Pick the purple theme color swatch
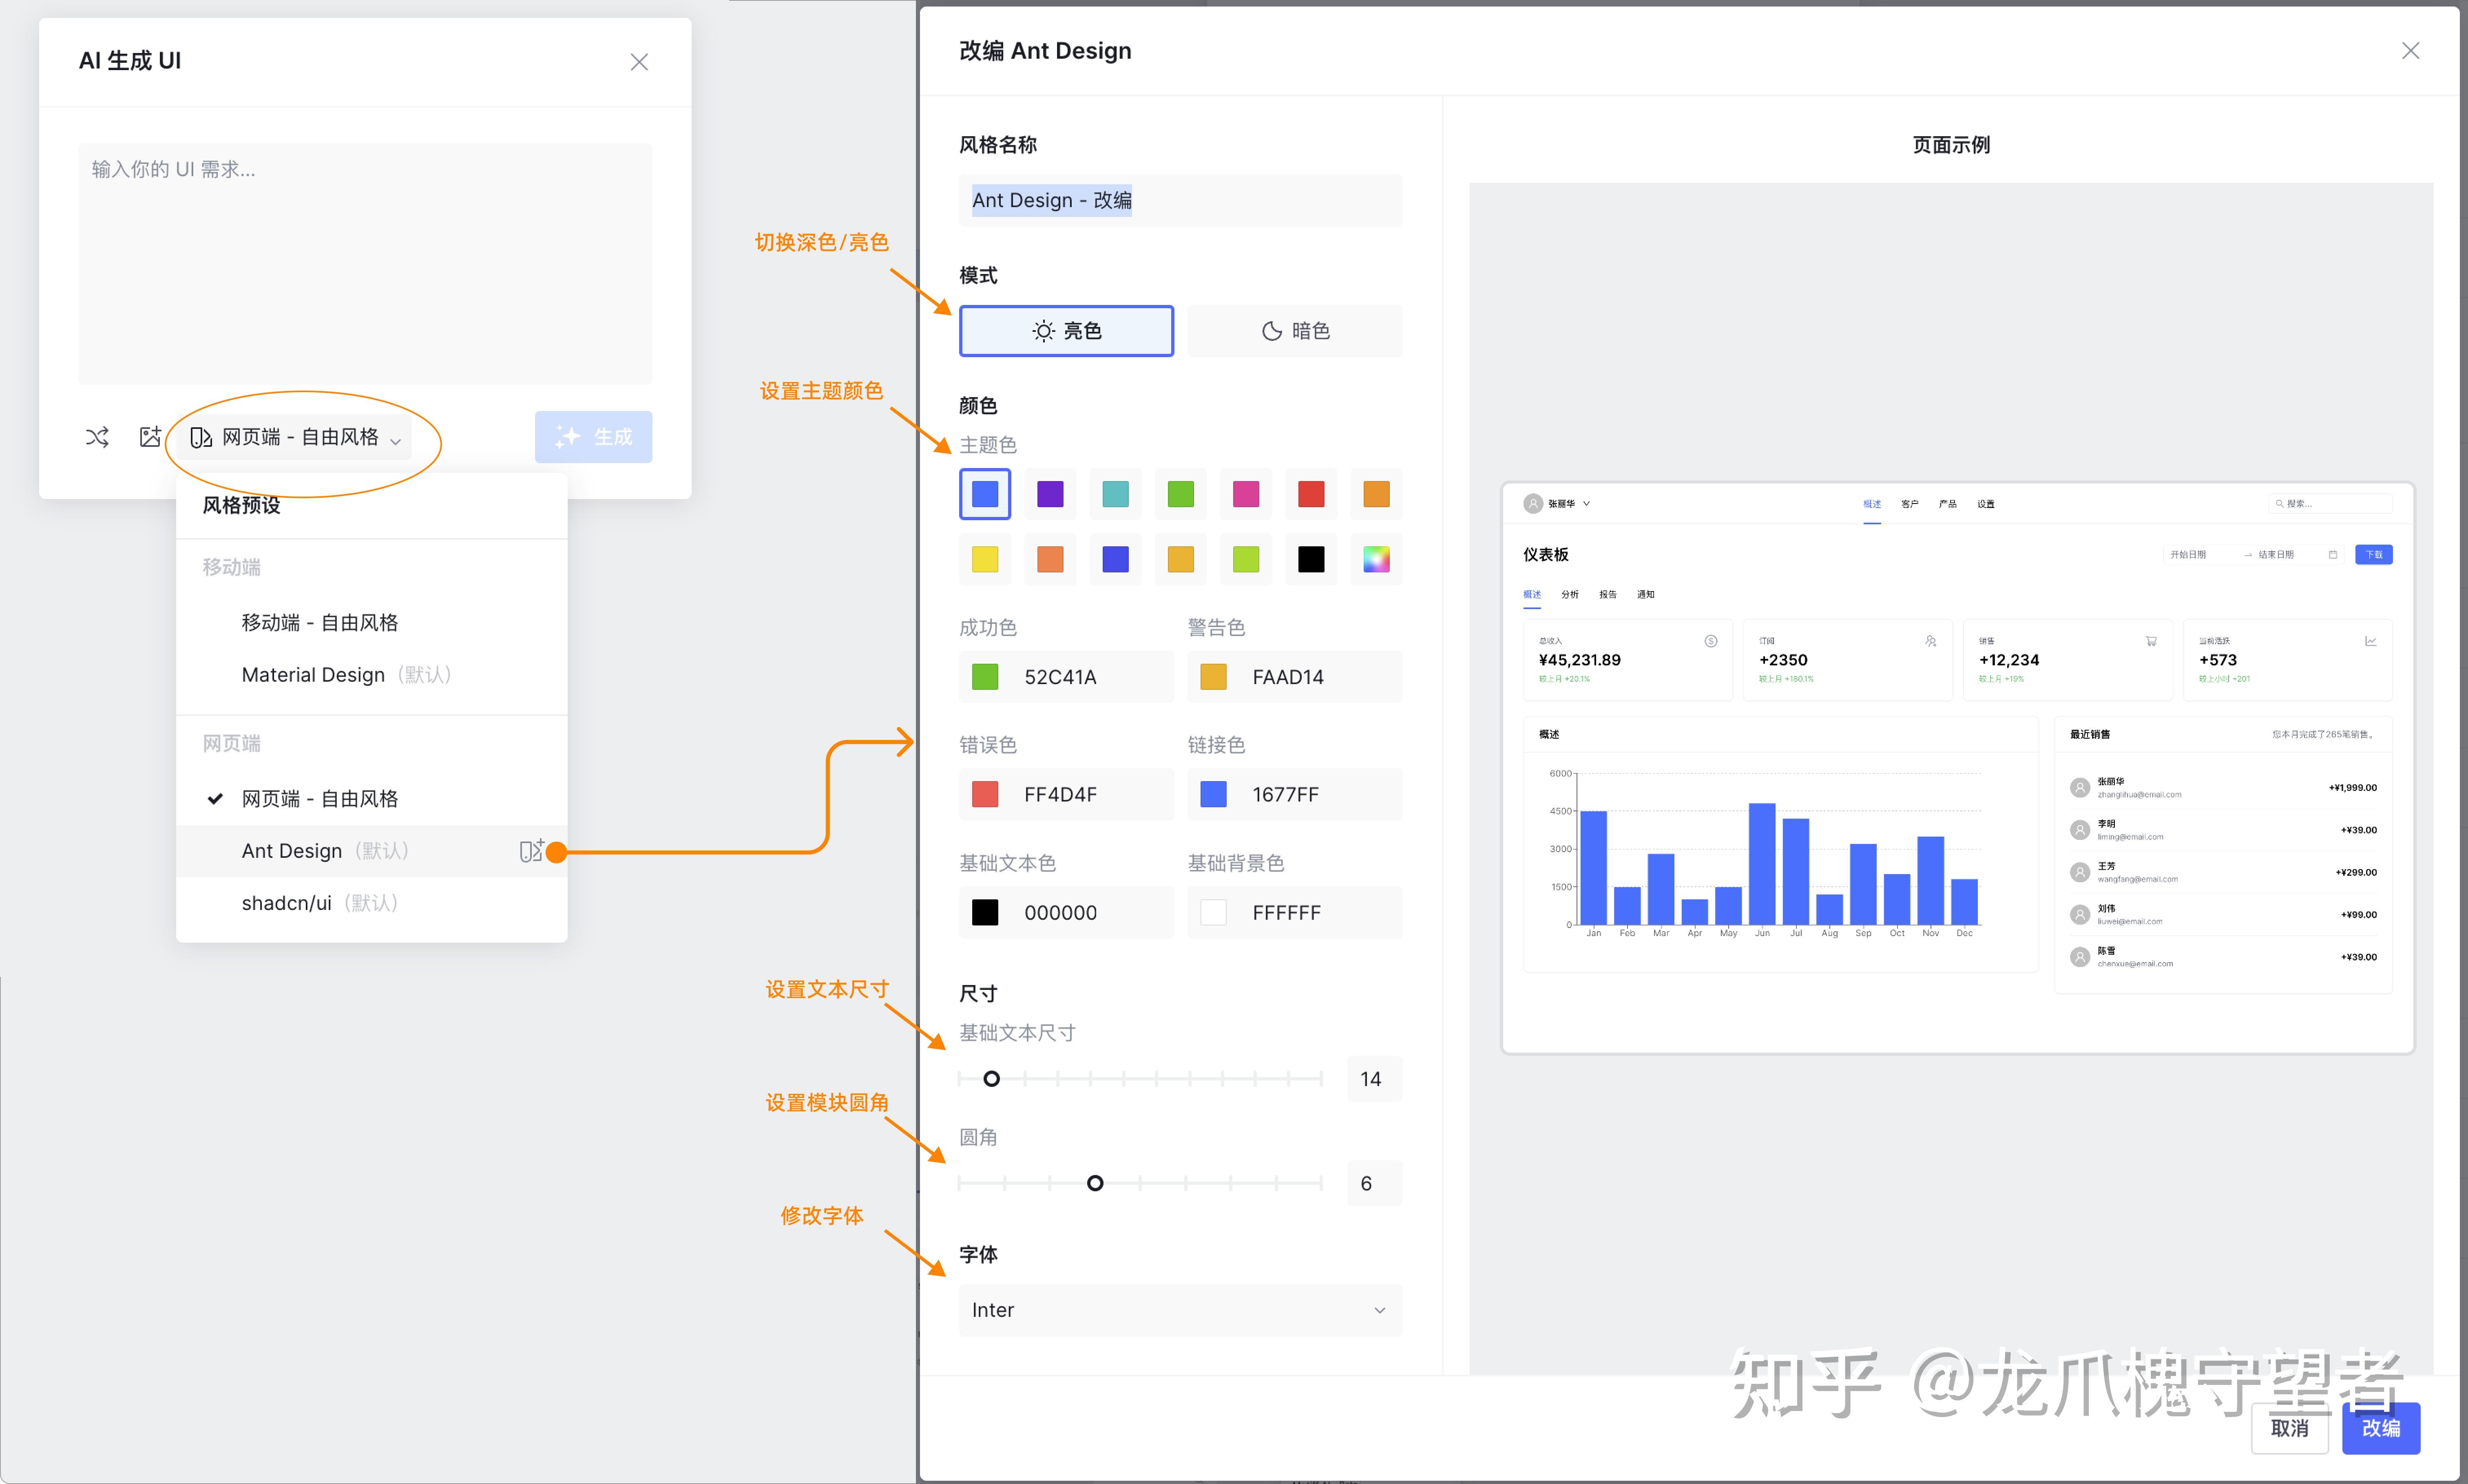 coord(1050,494)
